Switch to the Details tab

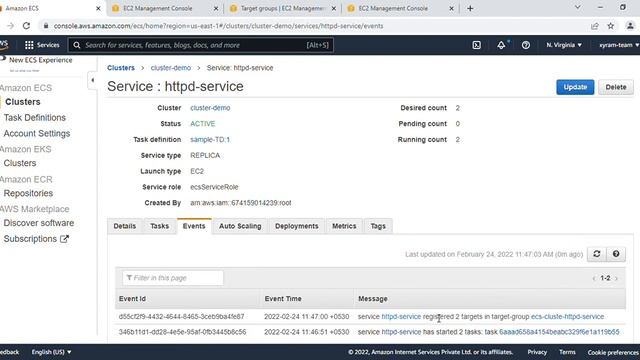[124, 226]
